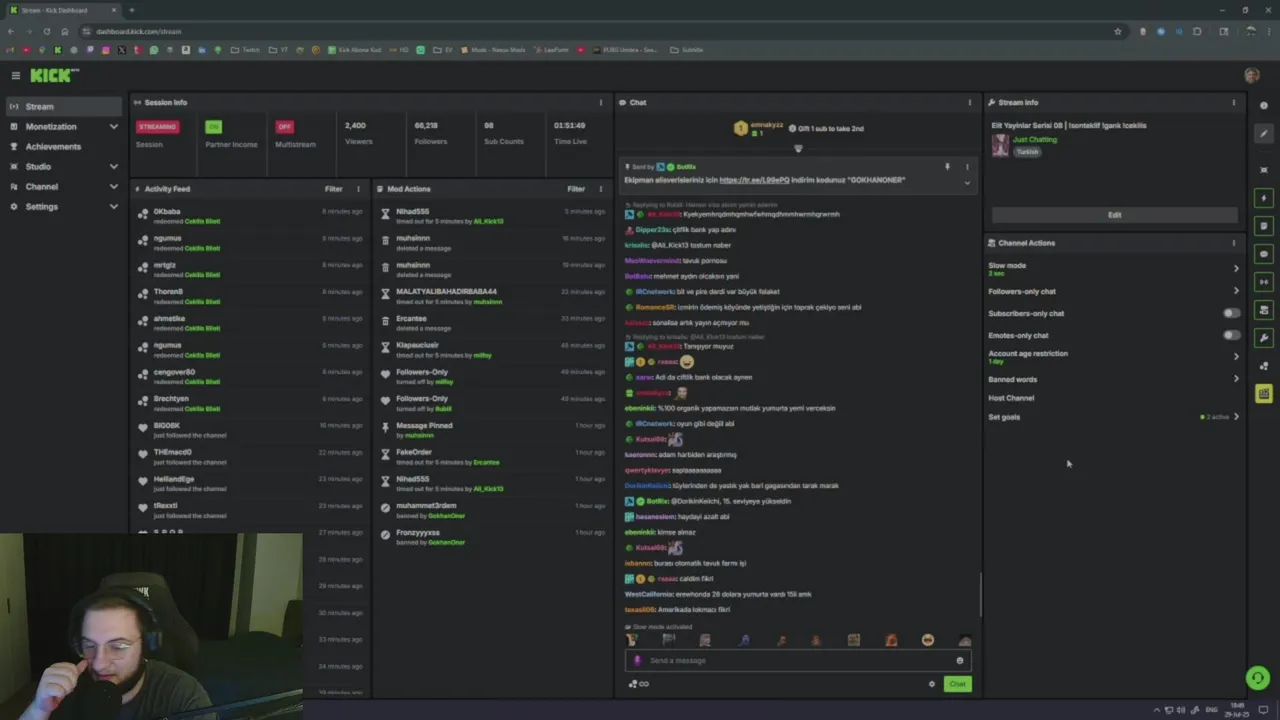This screenshot has width=1280, height=720.
Task: Click the Send a message input field
Action: pyautogui.click(x=798, y=660)
